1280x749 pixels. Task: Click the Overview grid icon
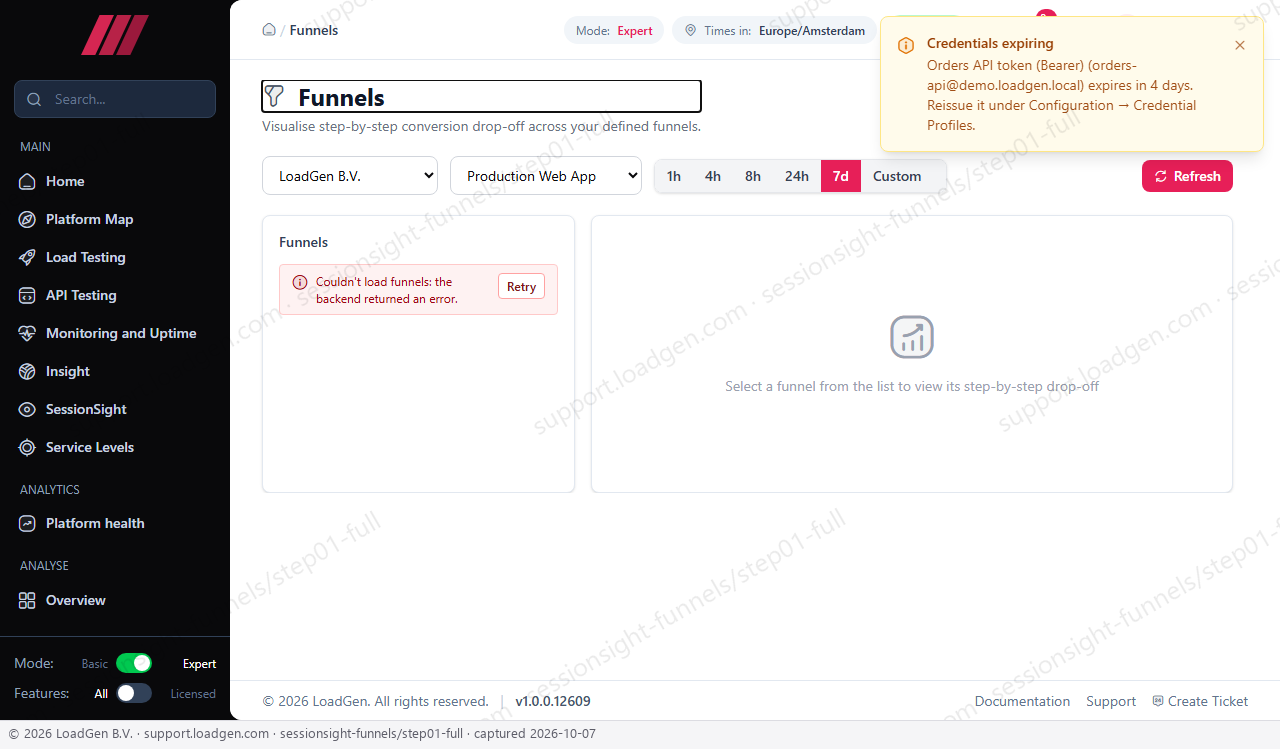point(27,600)
